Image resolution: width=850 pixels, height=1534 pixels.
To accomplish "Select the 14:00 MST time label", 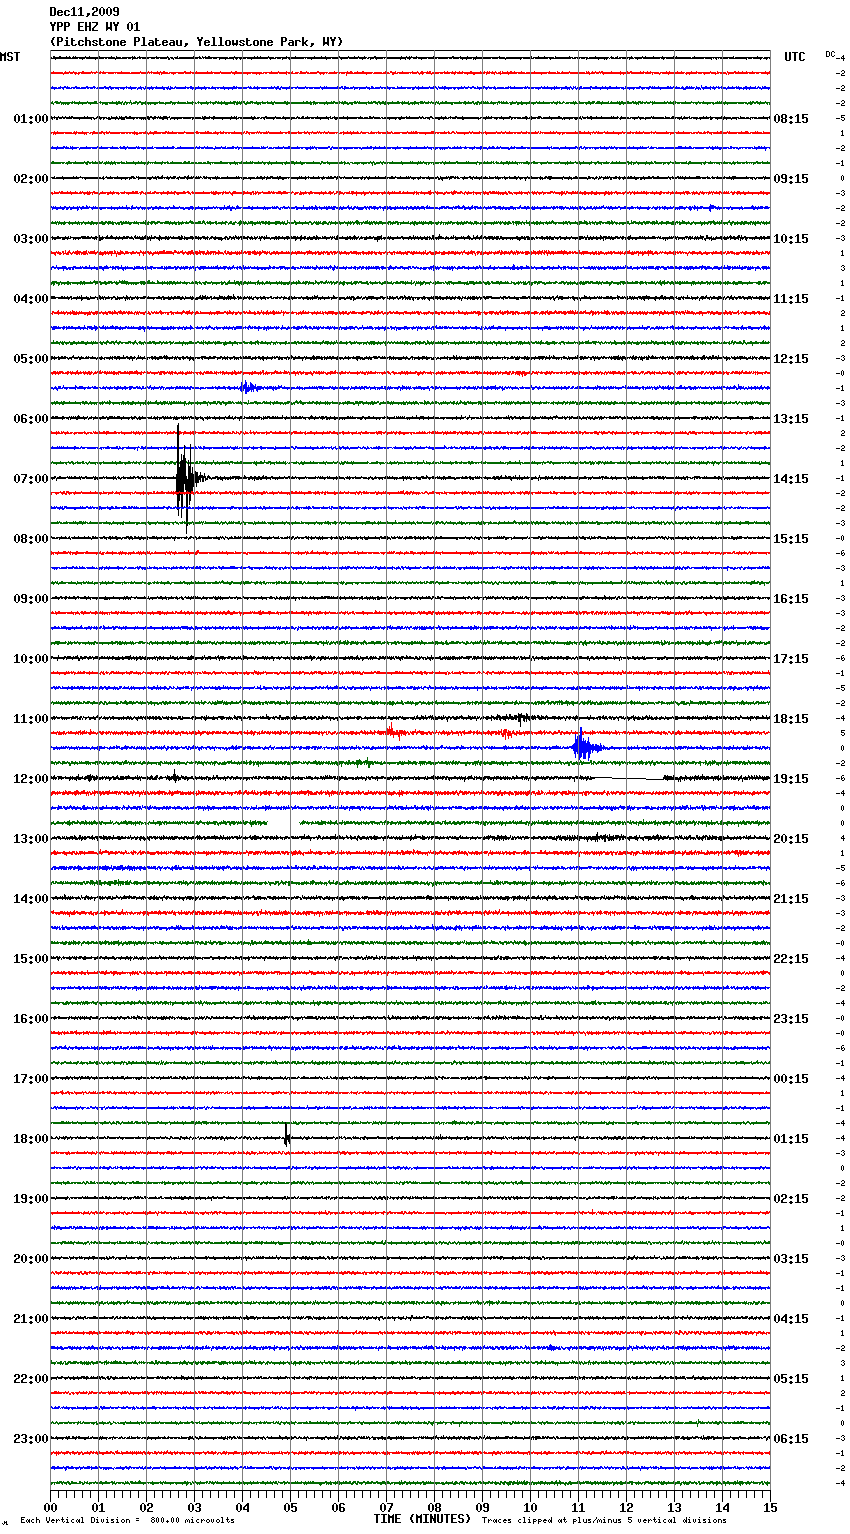I will pyautogui.click(x=30, y=899).
